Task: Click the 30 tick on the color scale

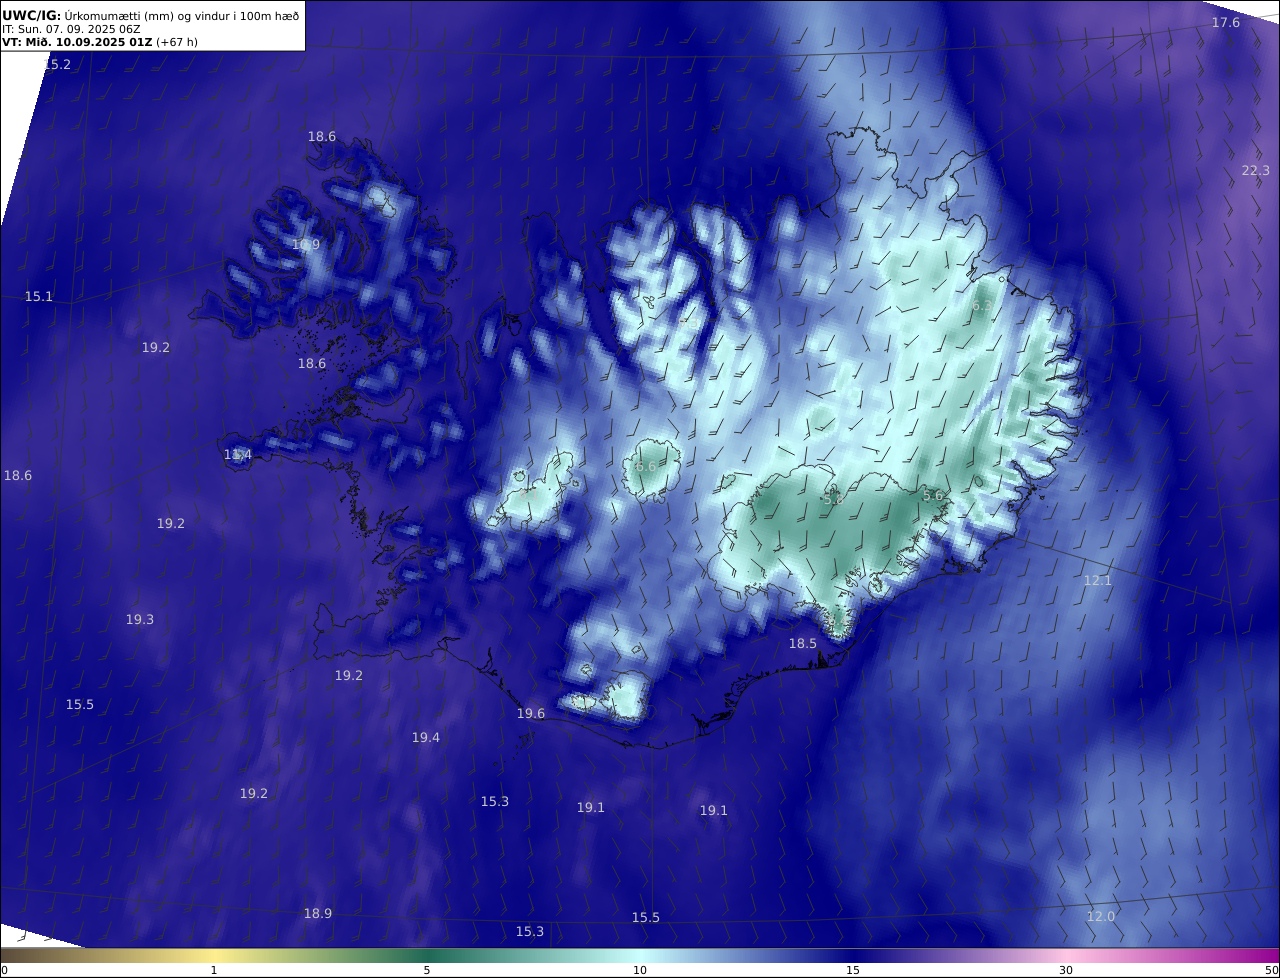Action: pyautogui.click(x=1066, y=970)
